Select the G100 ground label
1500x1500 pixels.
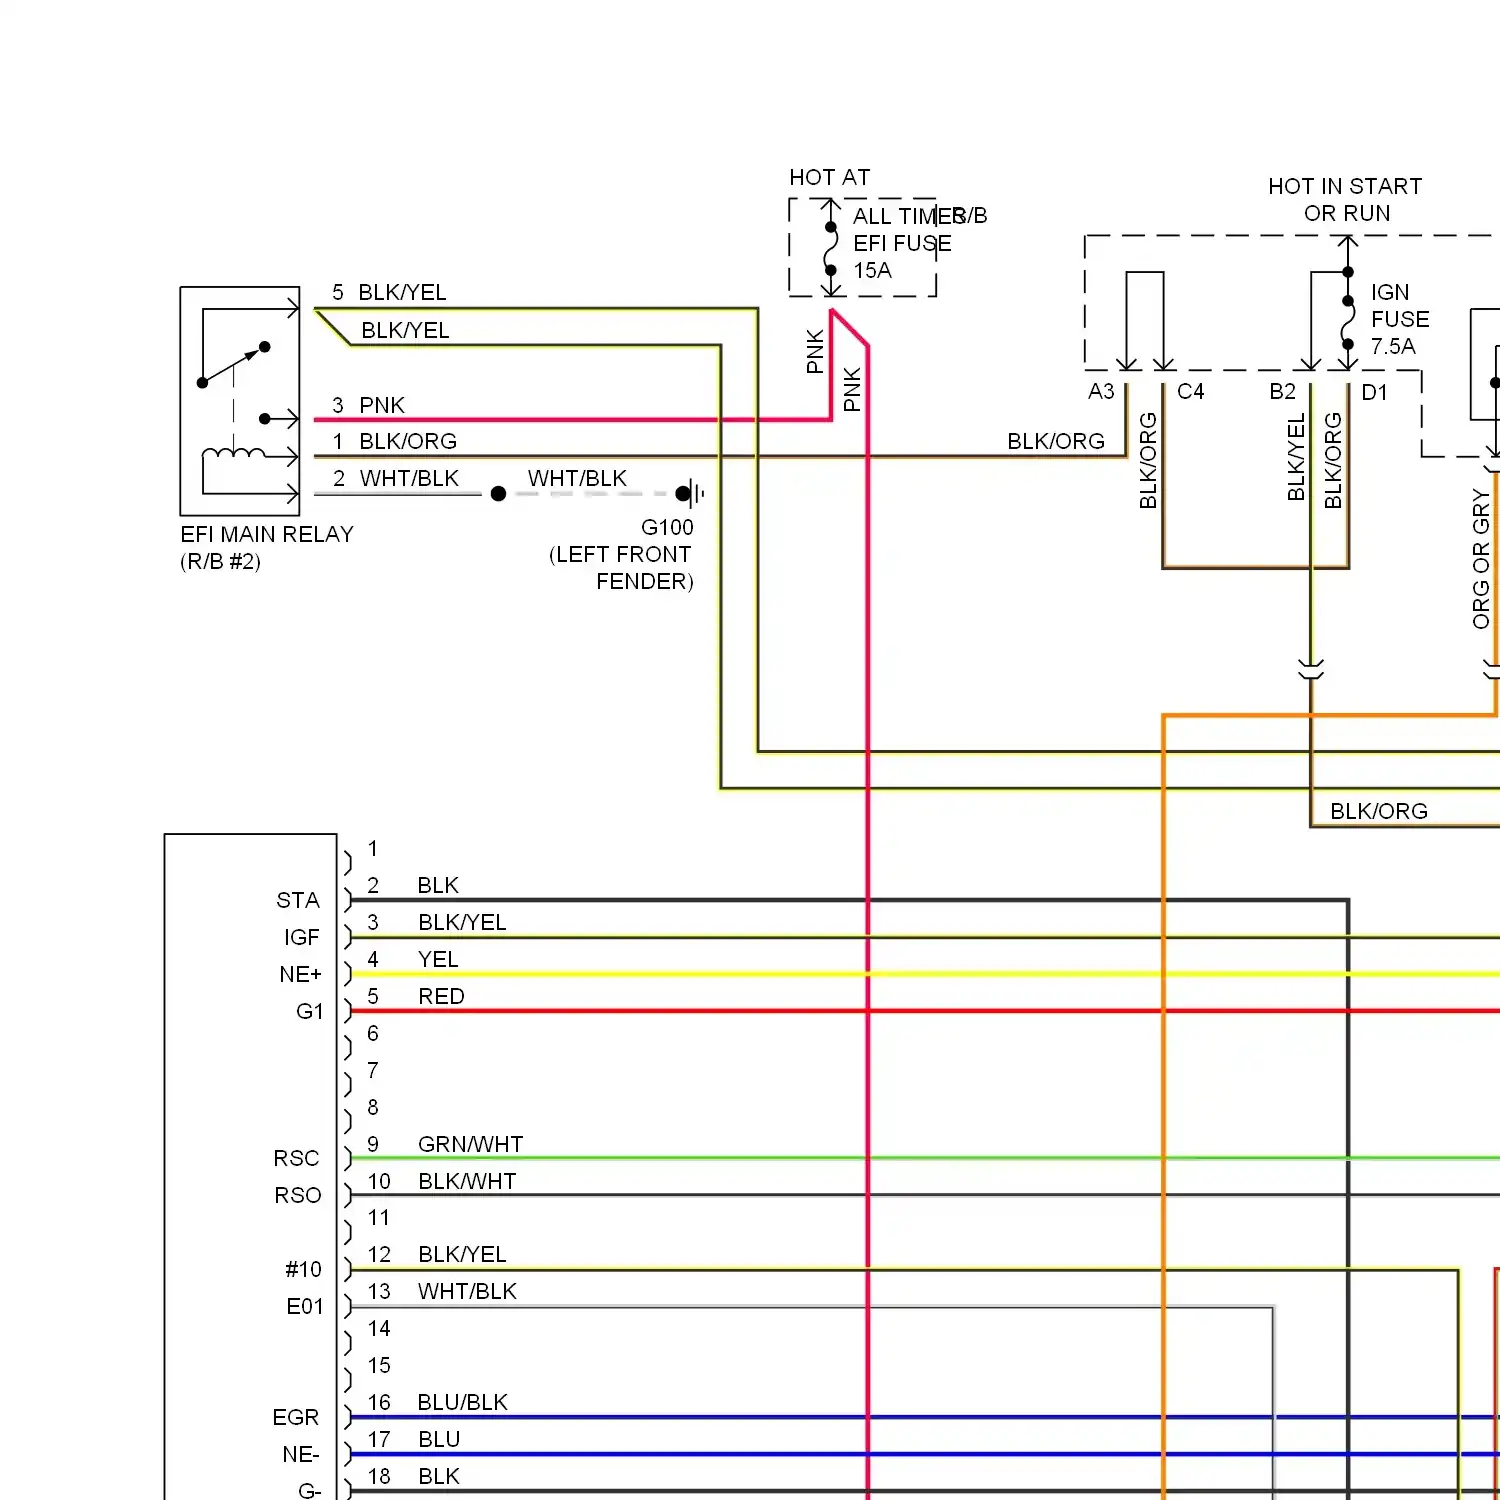point(667,527)
